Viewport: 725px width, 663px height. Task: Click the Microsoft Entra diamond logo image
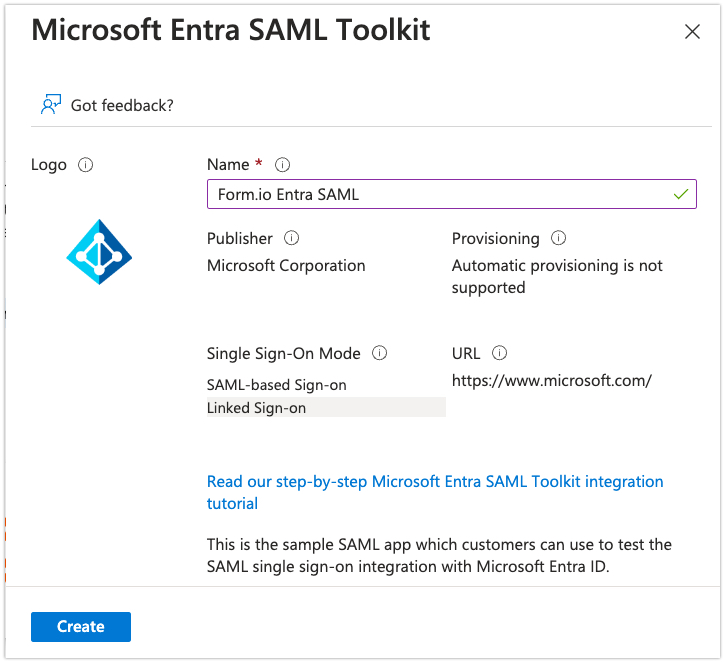pyautogui.click(x=99, y=252)
